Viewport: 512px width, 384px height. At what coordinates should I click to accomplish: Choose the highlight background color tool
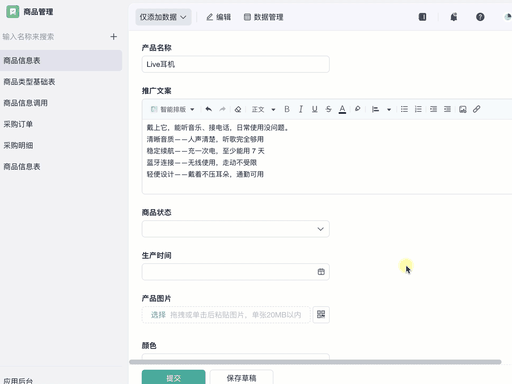tap(357, 109)
